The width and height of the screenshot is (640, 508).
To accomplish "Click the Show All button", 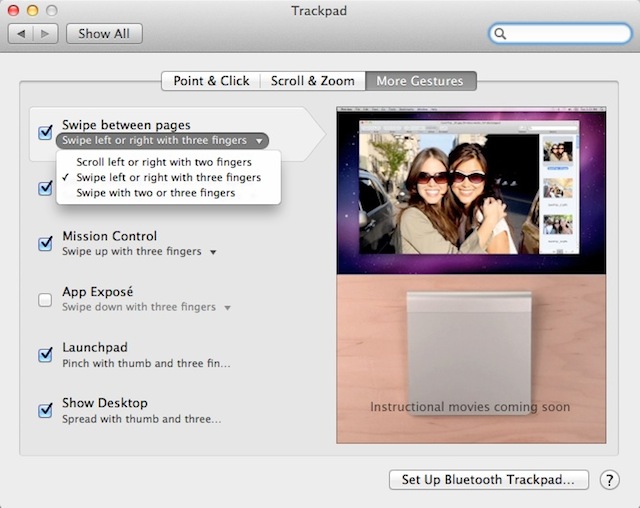I will click(104, 34).
